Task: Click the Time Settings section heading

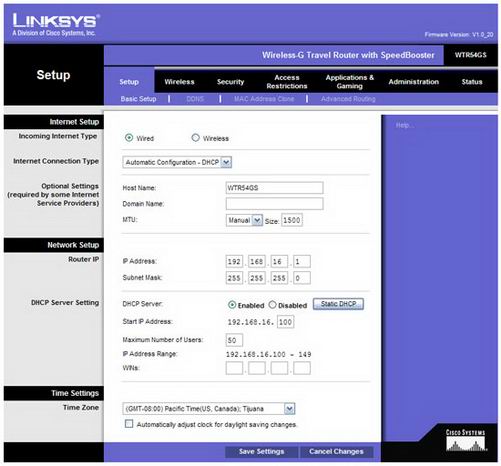Action: click(x=75, y=393)
